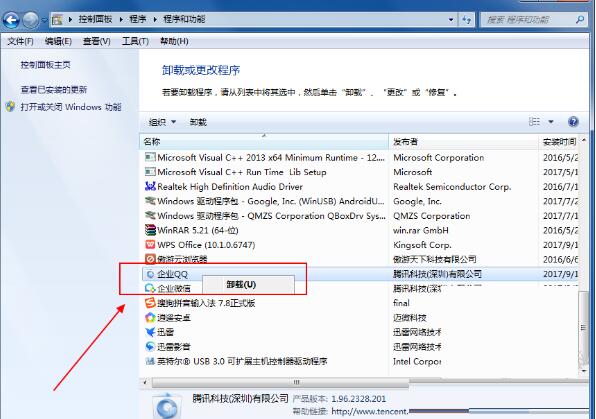This screenshot has height=419, width=596.
Task: Select the 英特尔 USB 3.0 driver icon
Action: tap(150, 361)
